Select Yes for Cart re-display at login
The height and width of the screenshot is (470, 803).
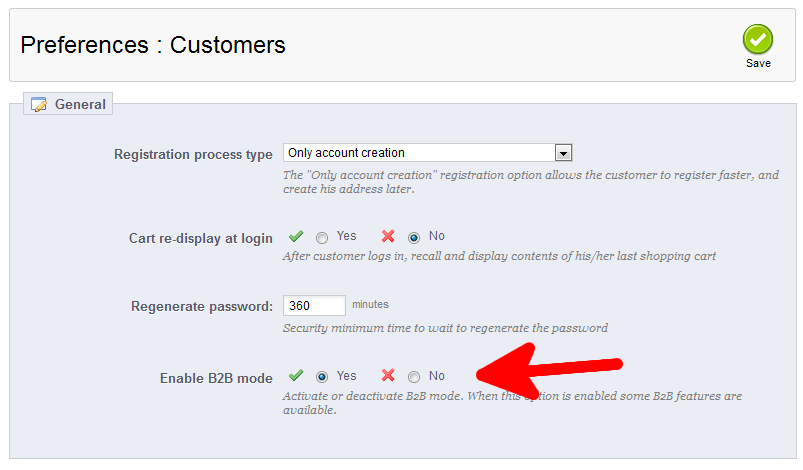[x=322, y=237]
